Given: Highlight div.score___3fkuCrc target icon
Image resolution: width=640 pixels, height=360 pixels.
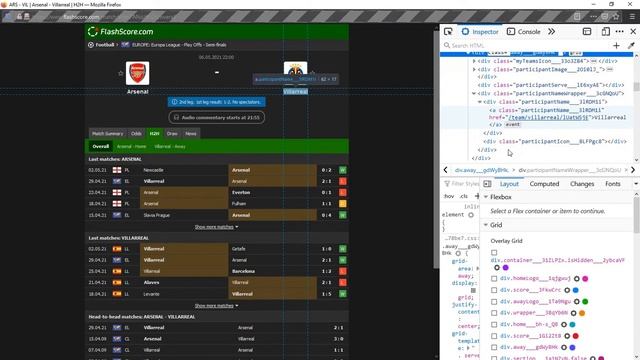Looking at the screenshot, I should 567,290.
